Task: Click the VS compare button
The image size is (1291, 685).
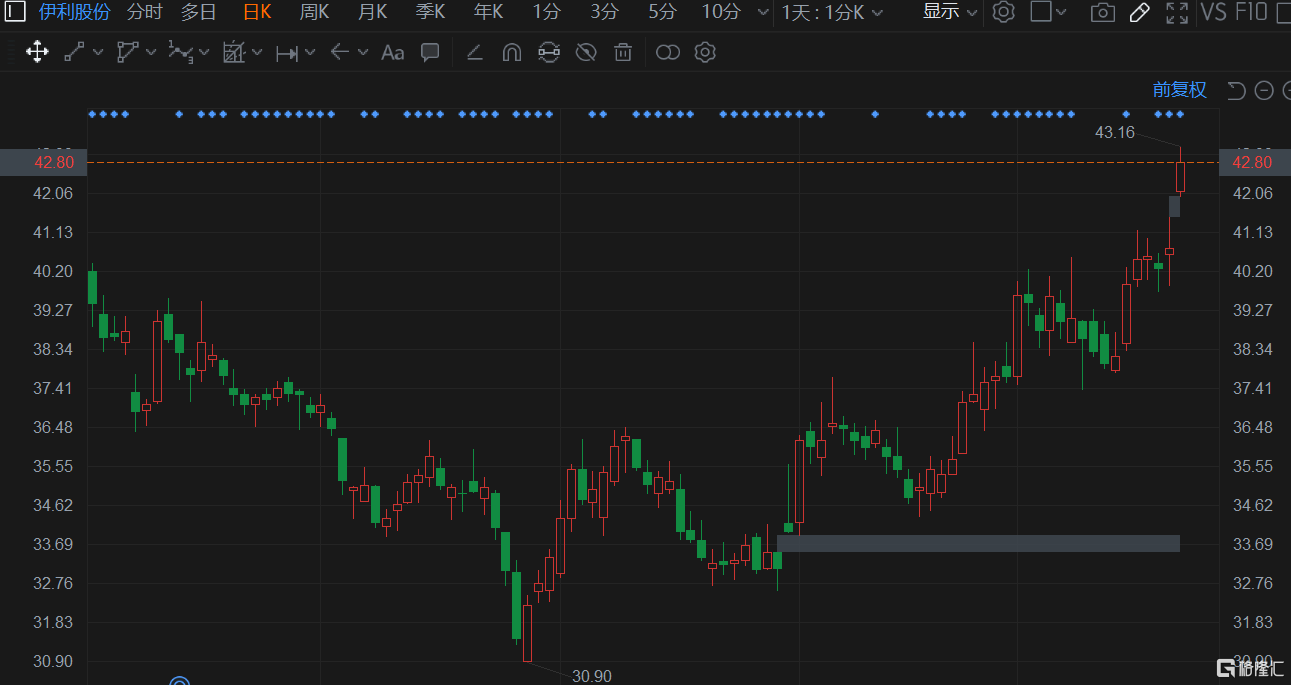Action: pyautogui.click(x=1213, y=12)
